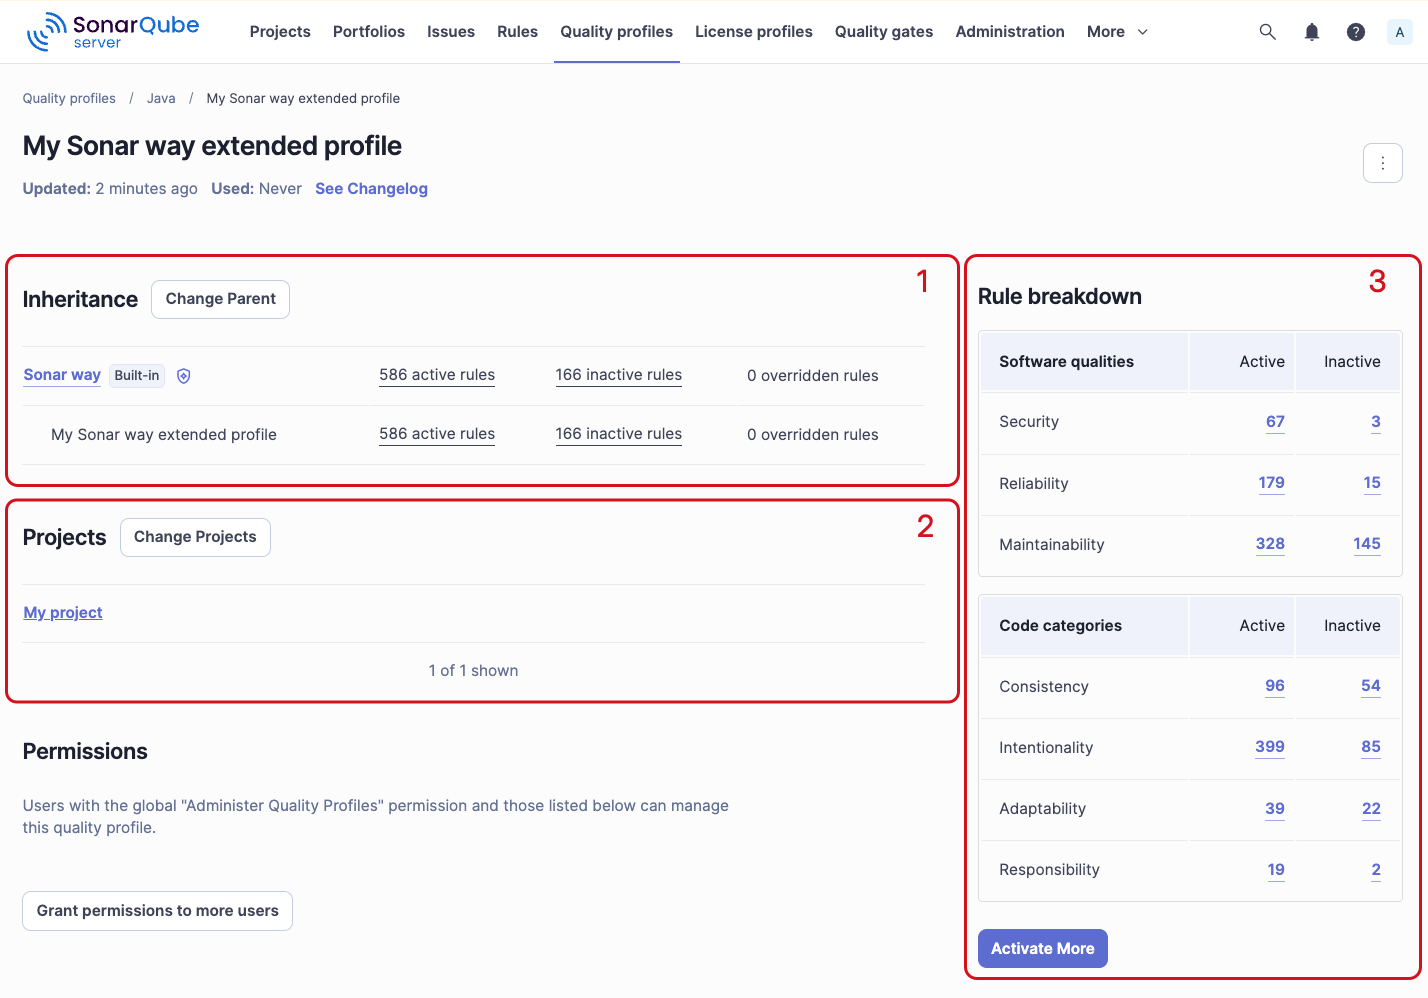Image resolution: width=1428 pixels, height=998 pixels.
Task: Click the Activate More button
Action: pyautogui.click(x=1042, y=948)
